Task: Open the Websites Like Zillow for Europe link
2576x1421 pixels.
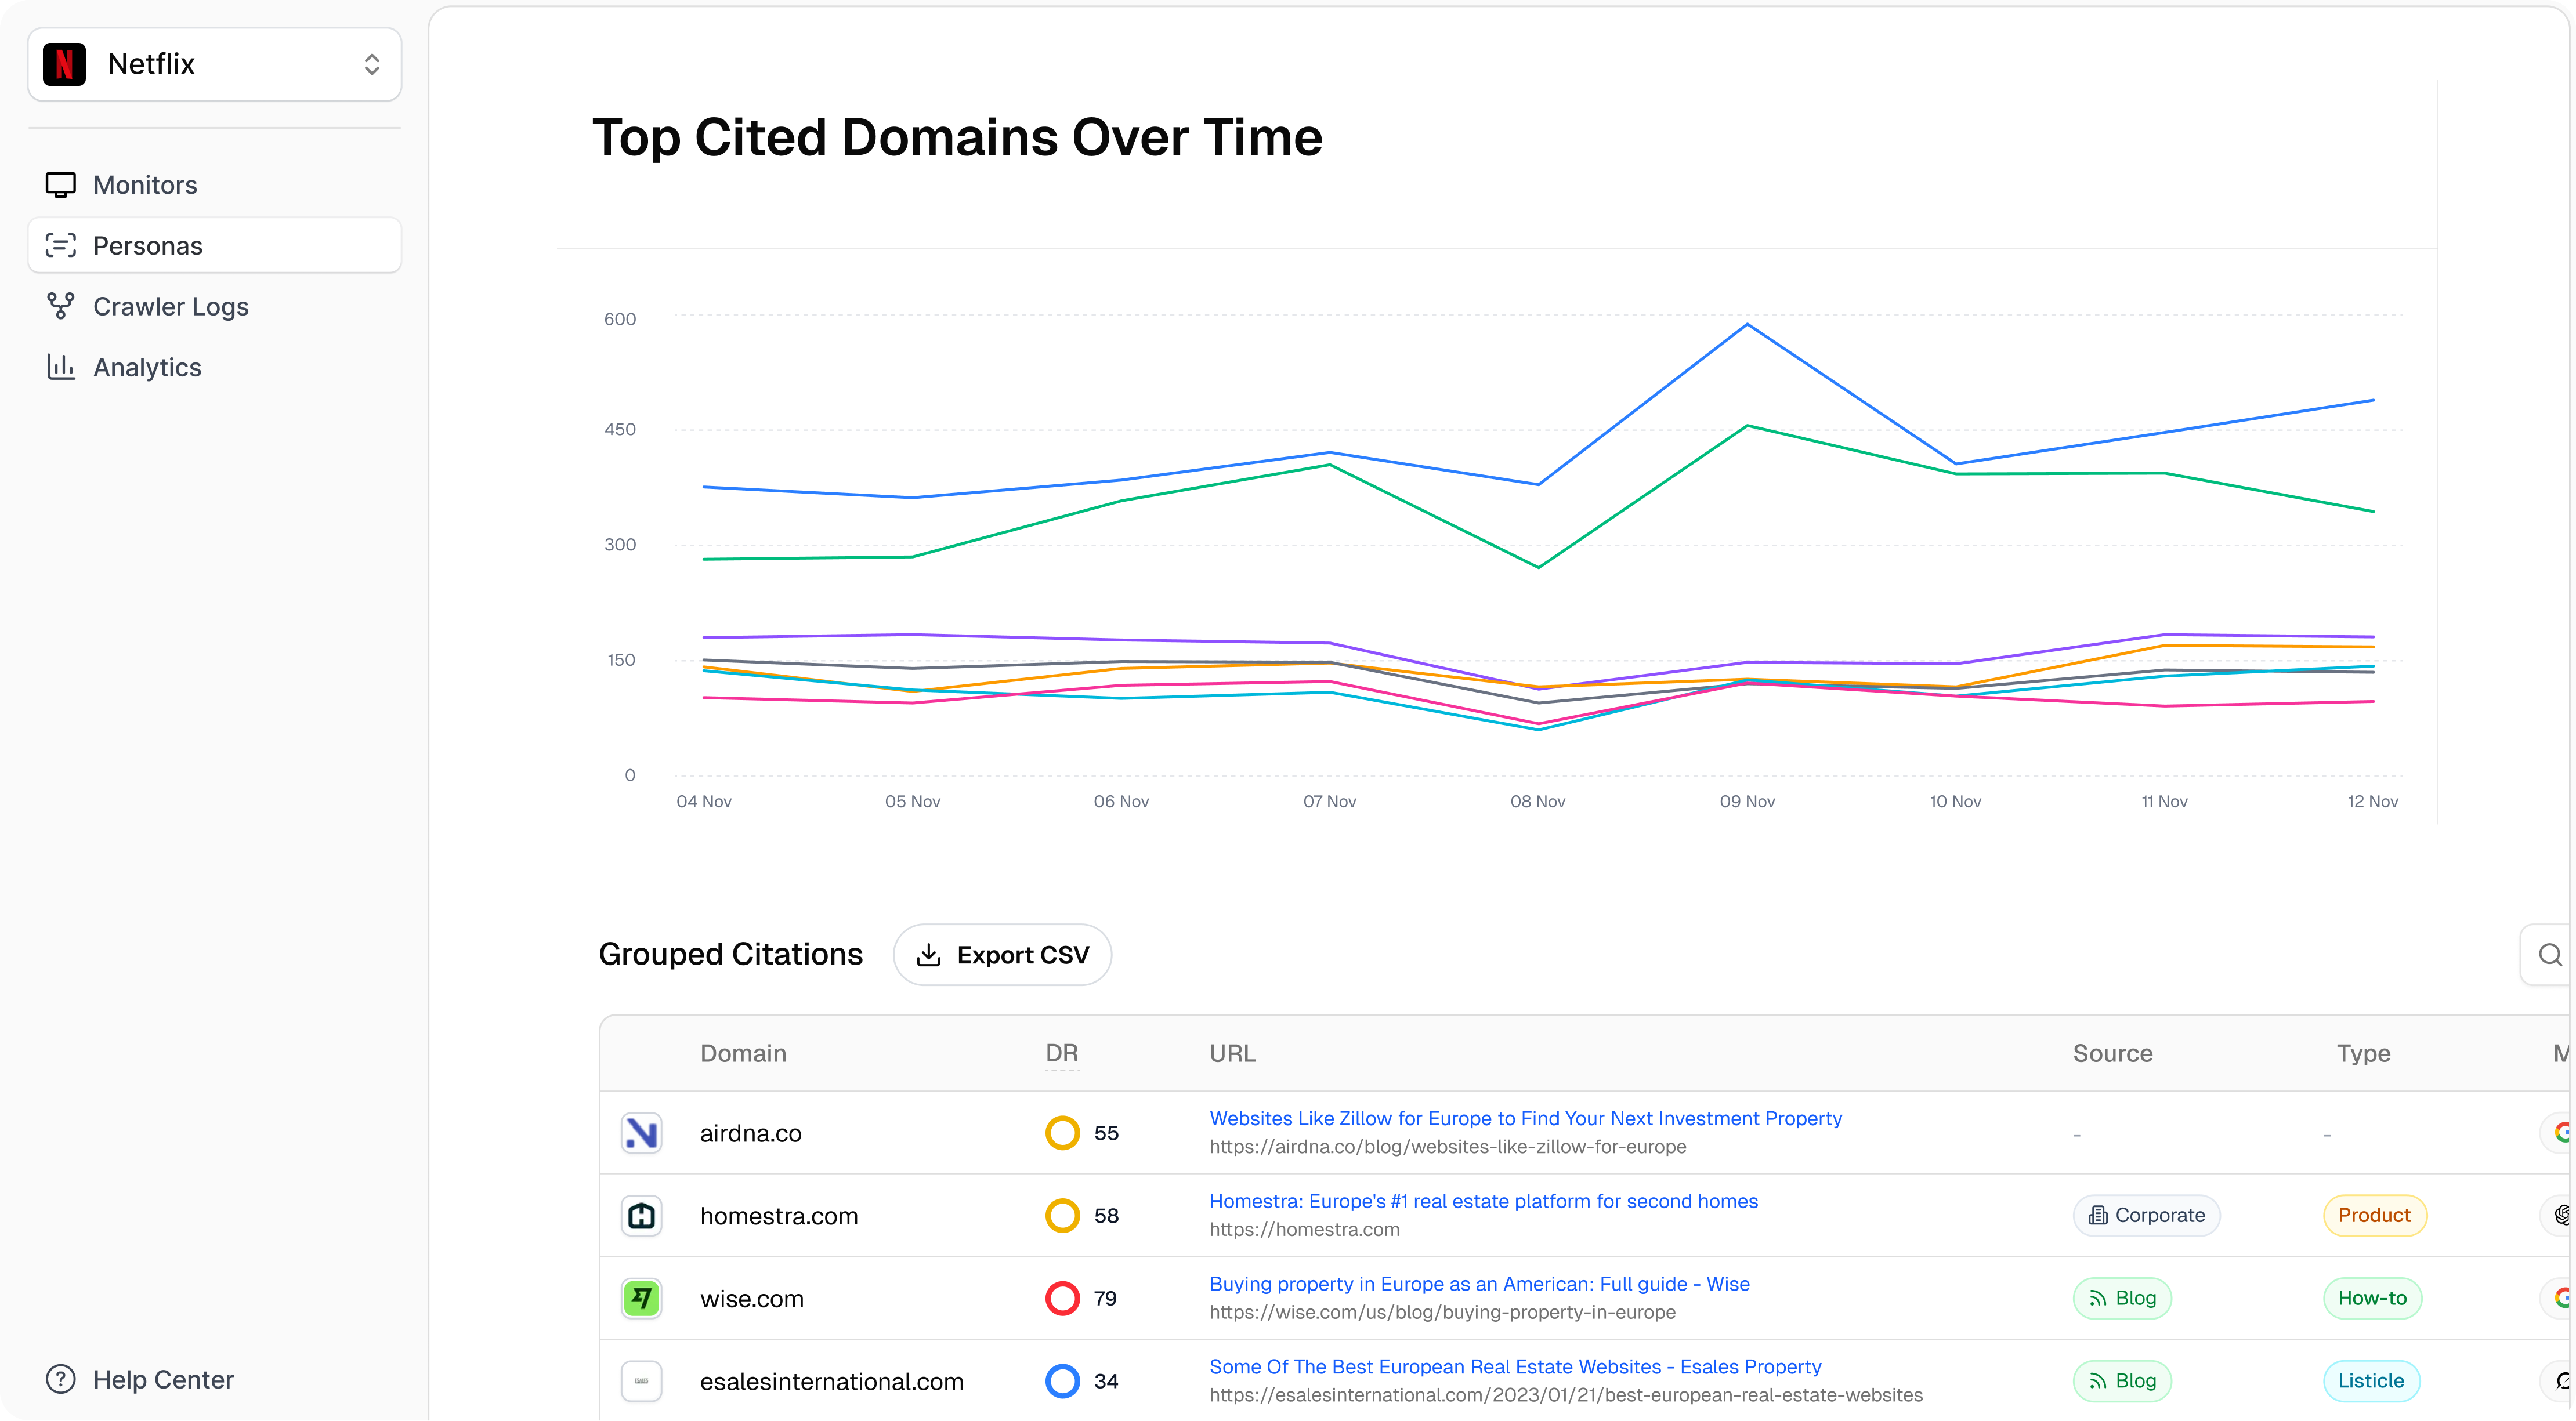Action: click(1525, 1119)
